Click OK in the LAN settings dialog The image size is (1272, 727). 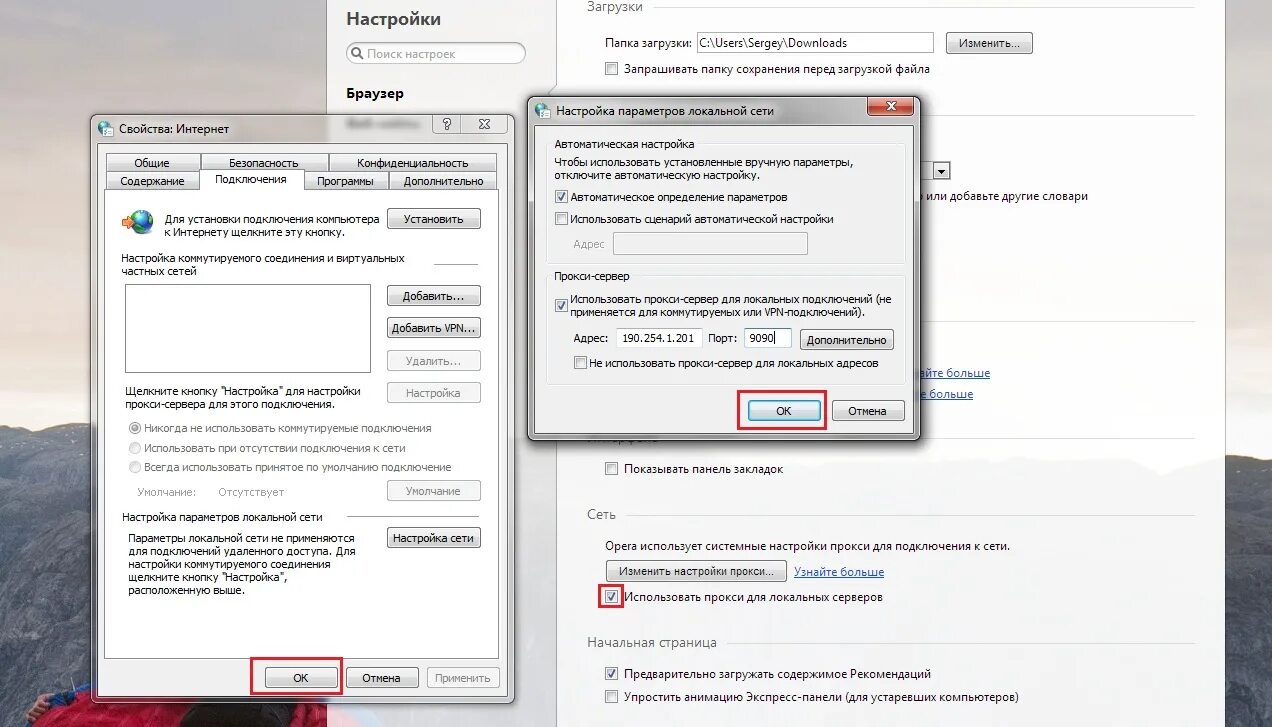pyautogui.click(x=783, y=411)
